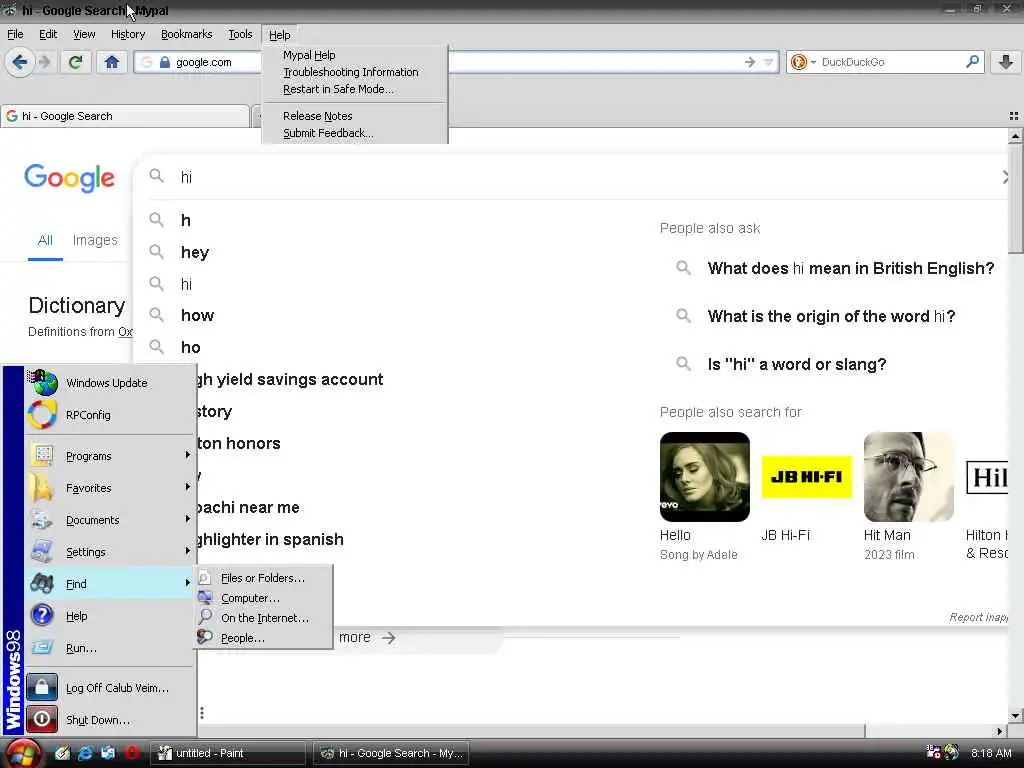The image size is (1024, 768).
Task: Select the 'how' search suggestion
Action: 197,315
